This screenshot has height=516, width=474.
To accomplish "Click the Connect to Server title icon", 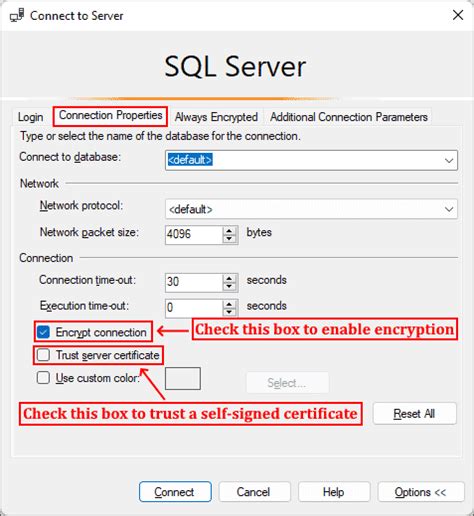I will click(x=17, y=15).
